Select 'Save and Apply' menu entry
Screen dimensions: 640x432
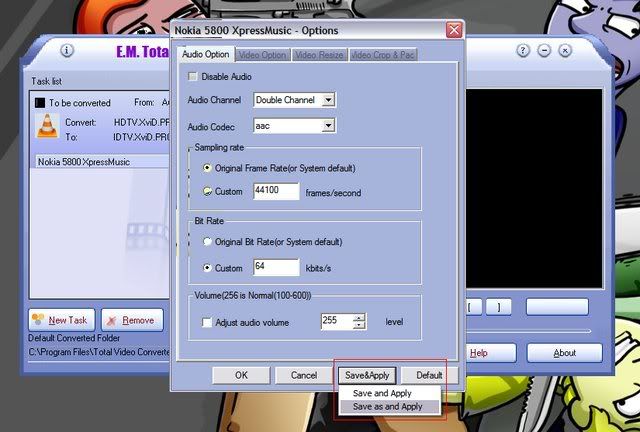point(382,393)
